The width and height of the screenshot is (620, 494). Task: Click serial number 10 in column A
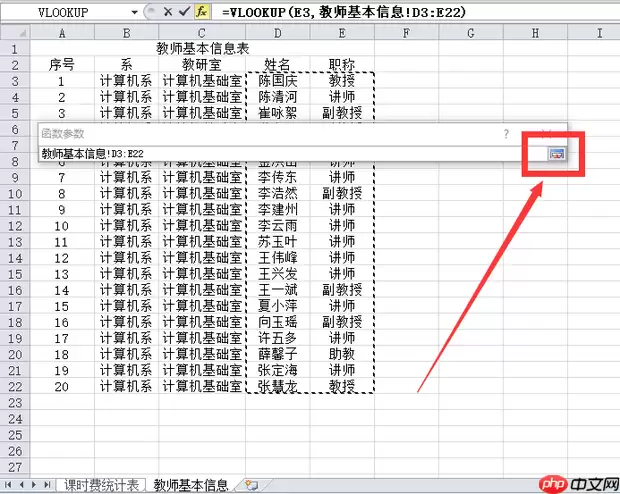click(62, 226)
